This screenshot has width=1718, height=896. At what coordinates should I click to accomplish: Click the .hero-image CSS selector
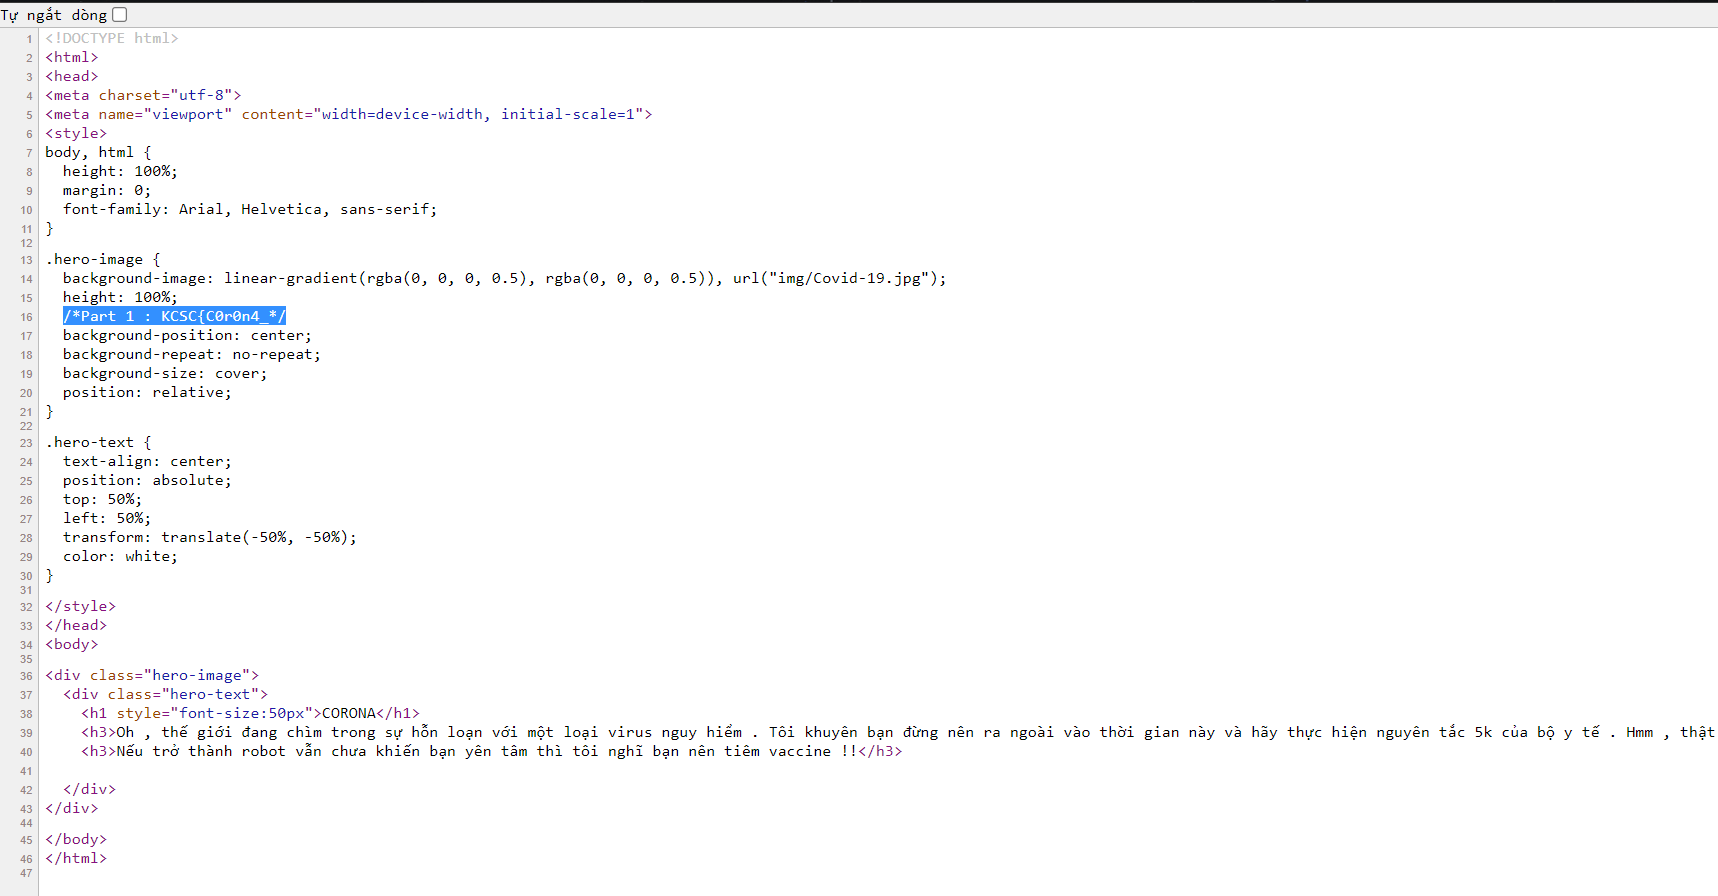click(x=93, y=259)
